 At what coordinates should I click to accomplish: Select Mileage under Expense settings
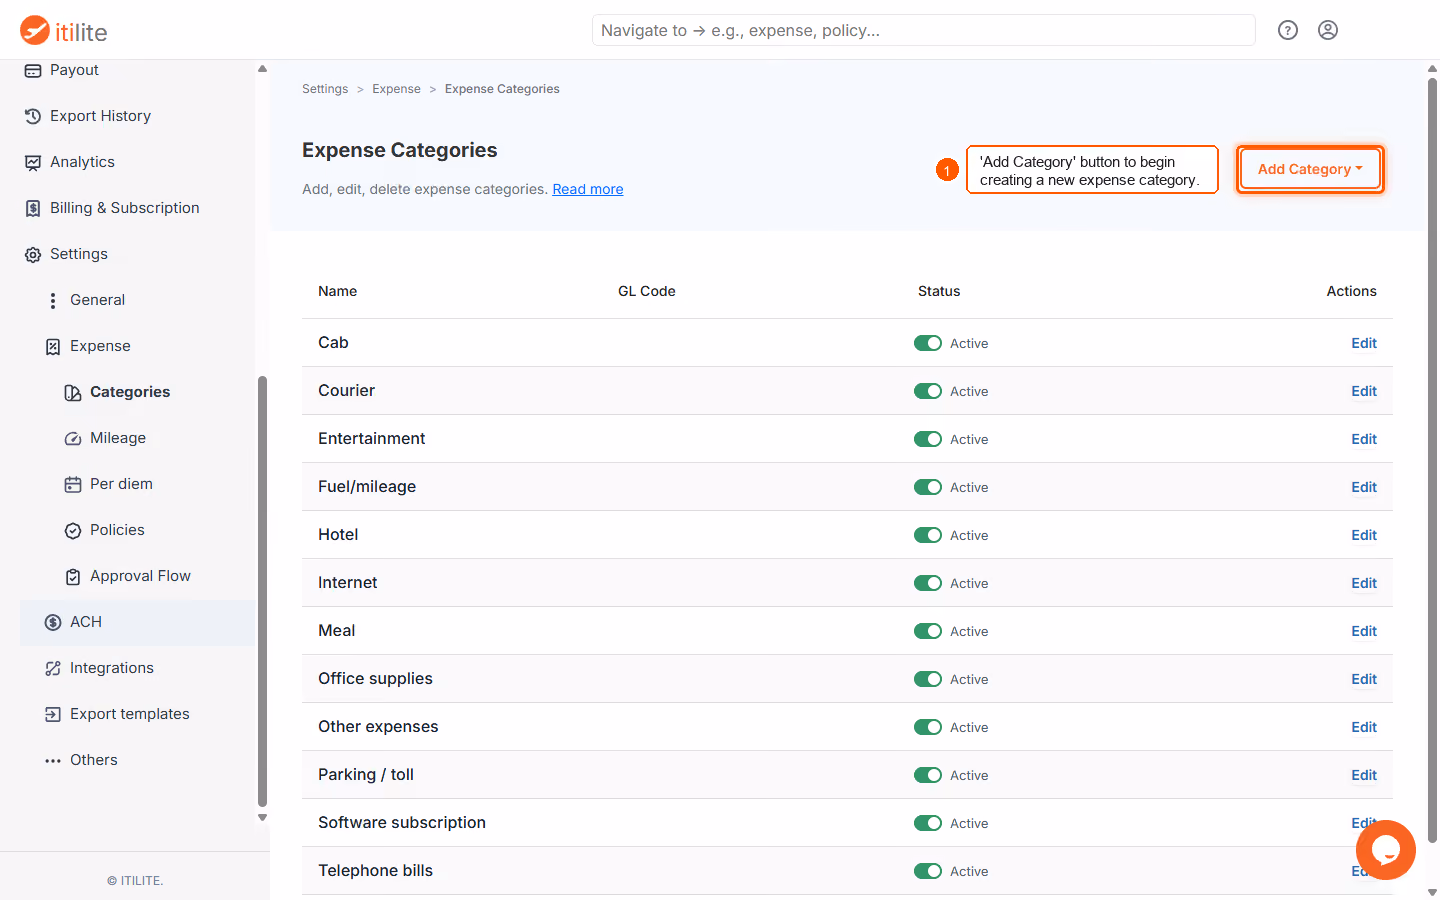pos(118,438)
